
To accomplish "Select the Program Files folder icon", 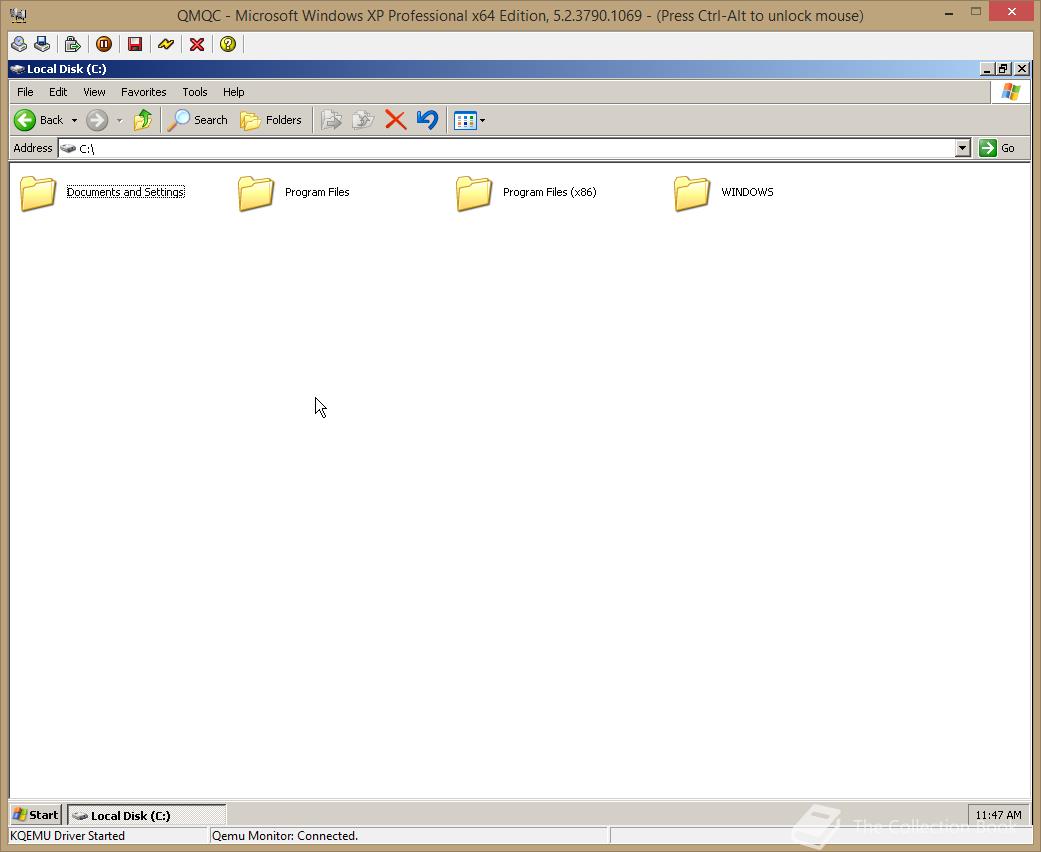I will click(x=256, y=193).
